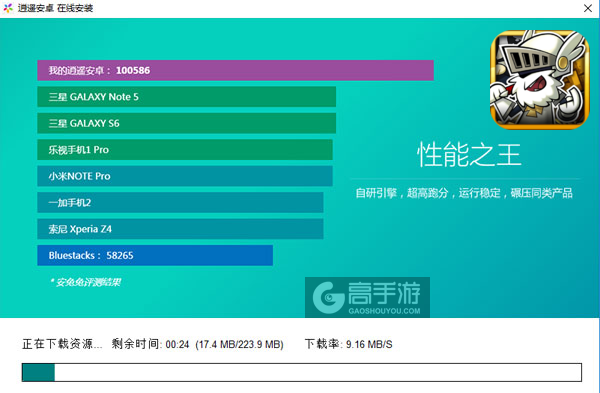Click the 性能之王 heading text
Viewport: 600px width, 393px height.
pyautogui.click(x=469, y=155)
